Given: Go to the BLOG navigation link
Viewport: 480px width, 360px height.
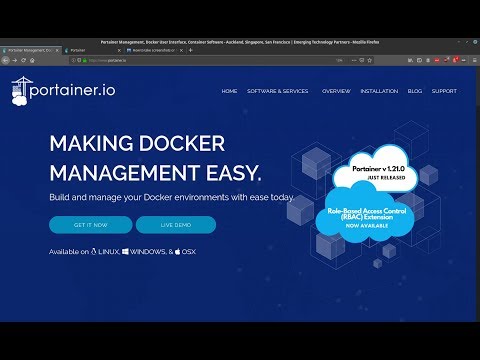Looking at the screenshot, I should click(x=415, y=91).
